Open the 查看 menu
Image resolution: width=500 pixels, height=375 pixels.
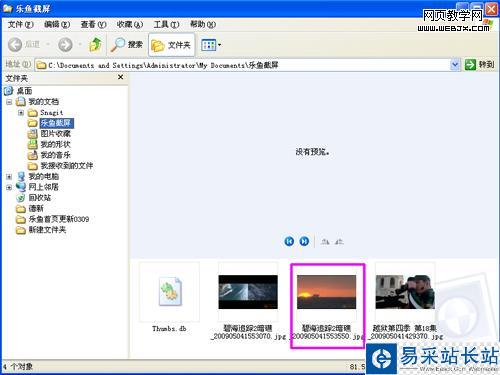(93, 24)
